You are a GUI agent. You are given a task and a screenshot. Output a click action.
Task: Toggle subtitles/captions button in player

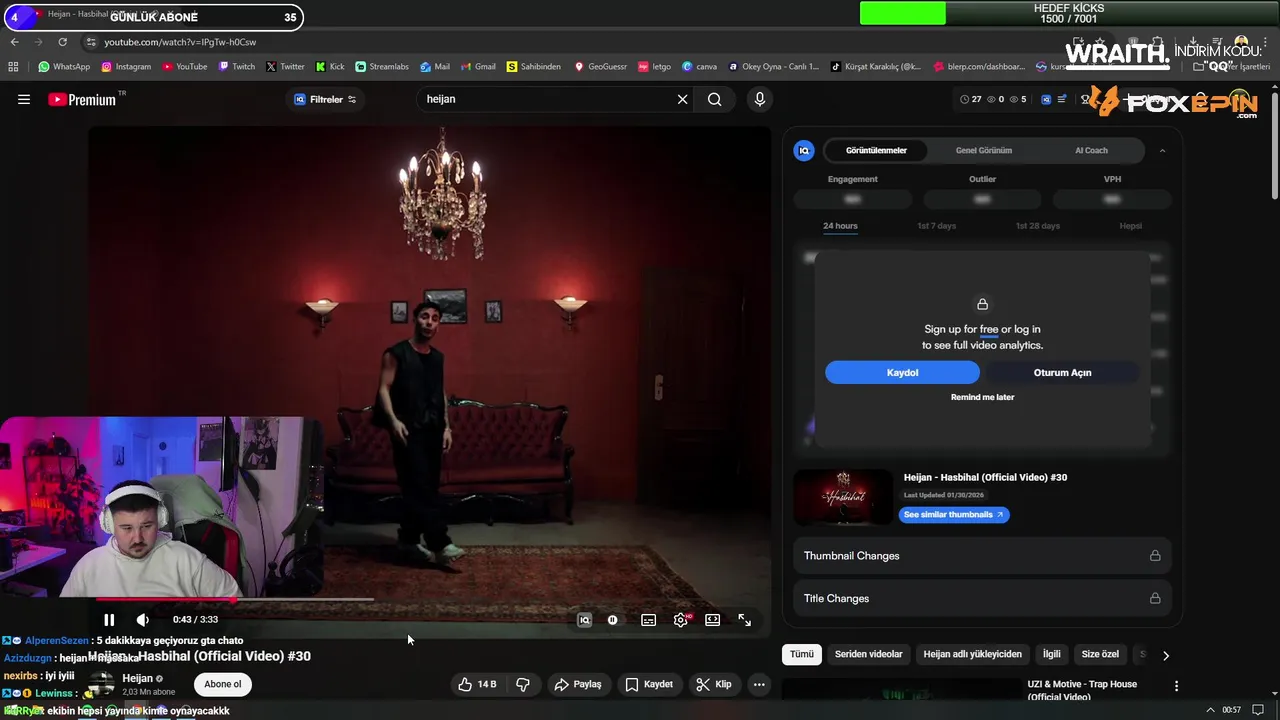tap(649, 620)
